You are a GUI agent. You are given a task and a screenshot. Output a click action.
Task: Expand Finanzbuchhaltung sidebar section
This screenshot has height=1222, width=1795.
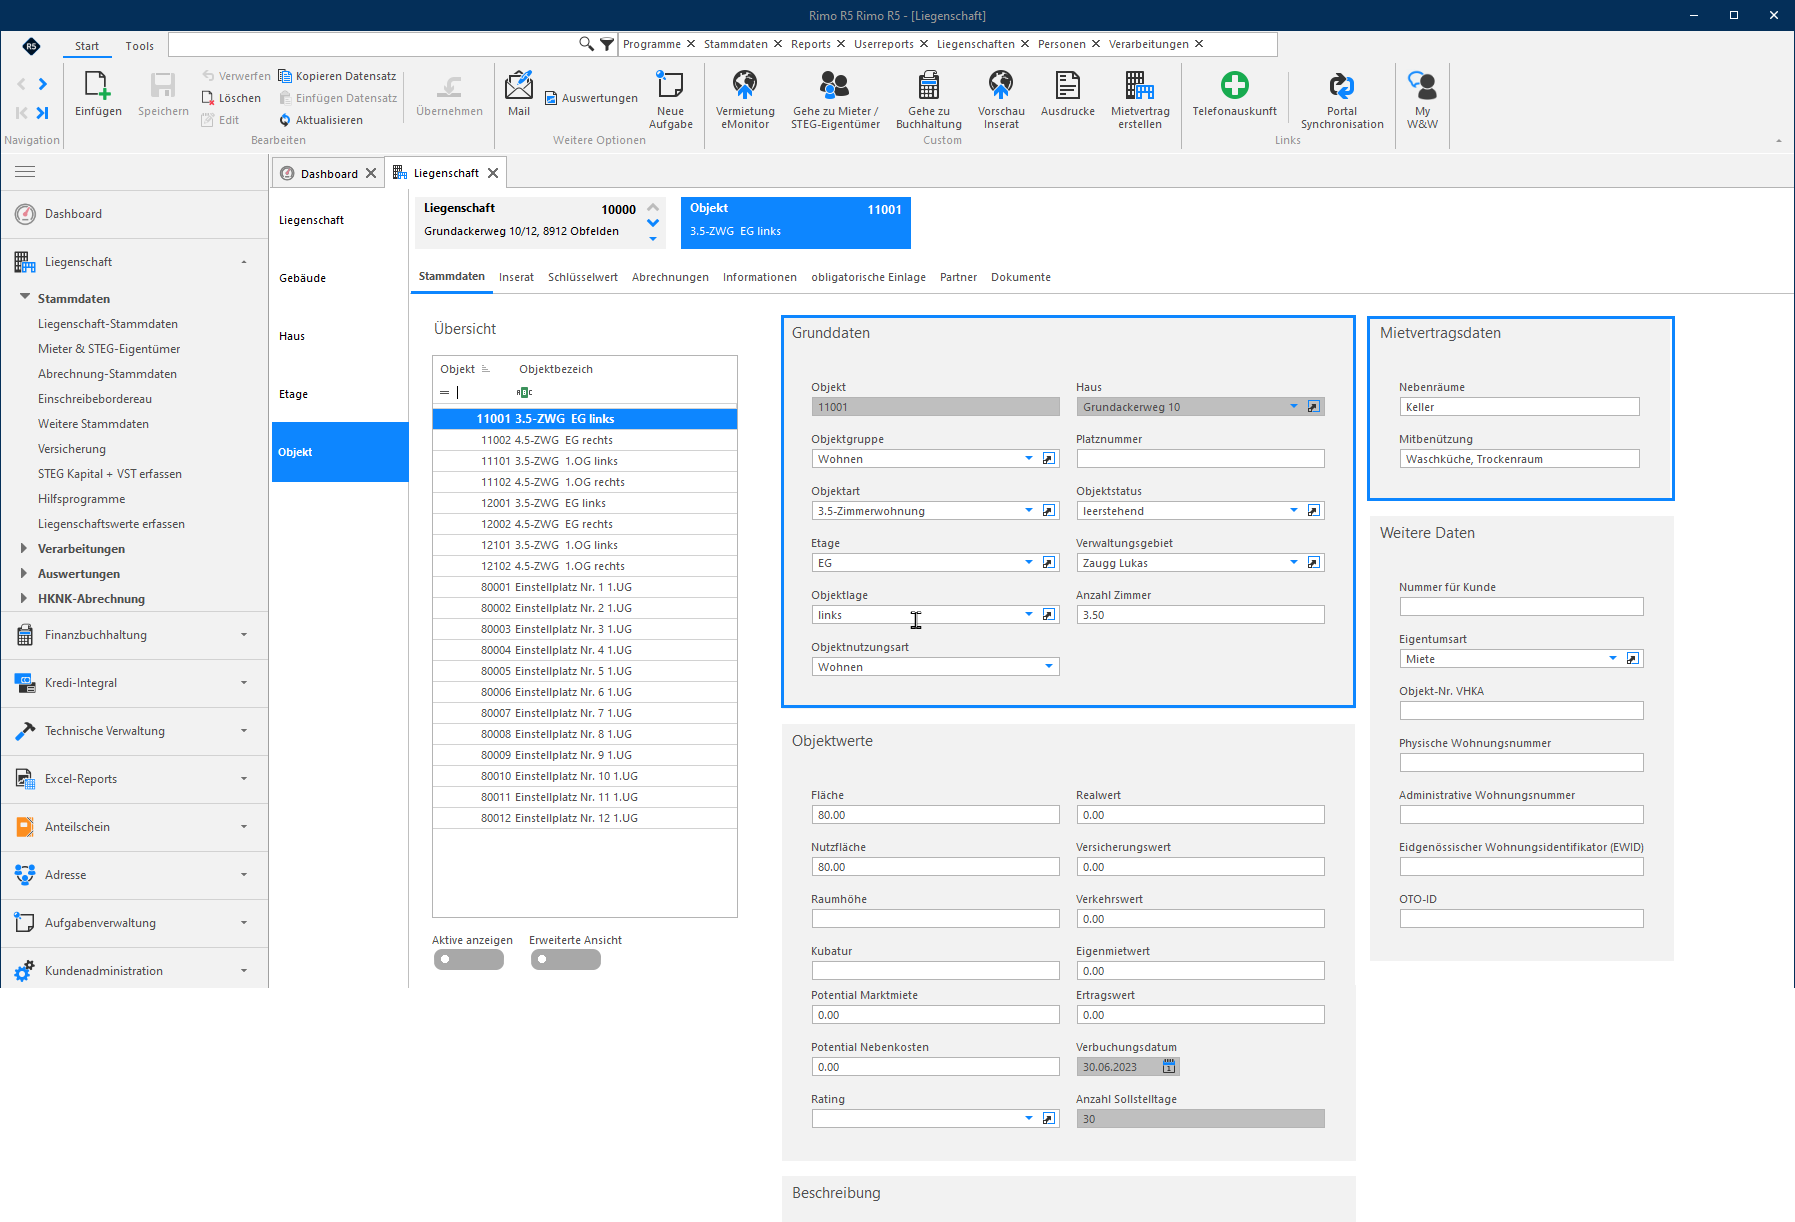(x=134, y=635)
